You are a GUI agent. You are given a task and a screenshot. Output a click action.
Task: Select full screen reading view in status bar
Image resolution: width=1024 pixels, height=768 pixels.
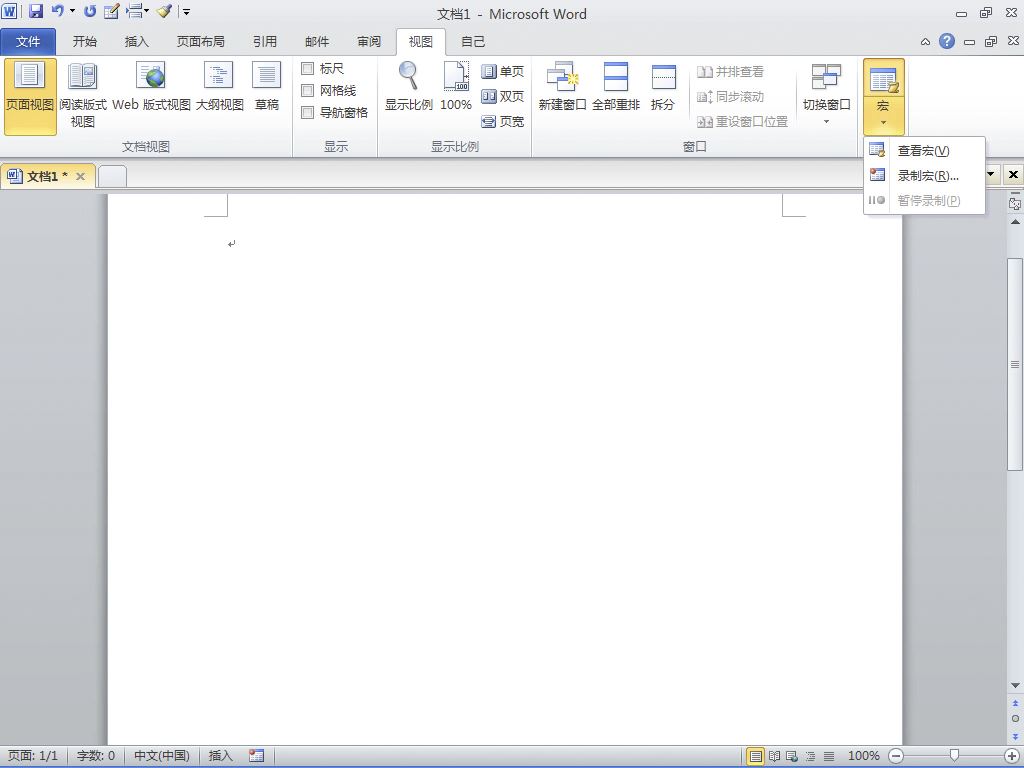coord(775,756)
